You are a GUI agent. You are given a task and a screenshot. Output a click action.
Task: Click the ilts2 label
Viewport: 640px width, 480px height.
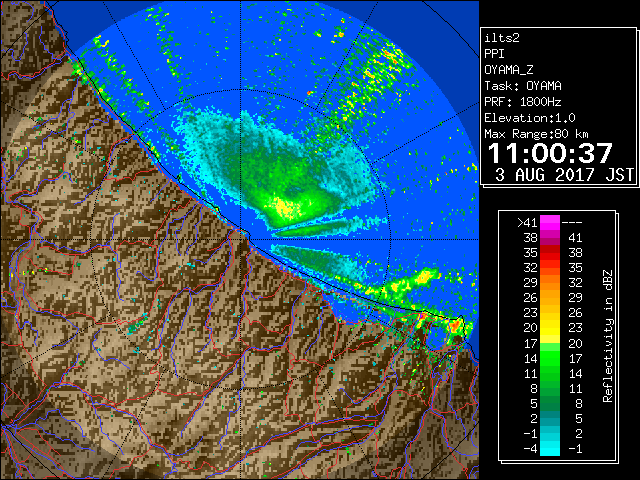click(502, 38)
